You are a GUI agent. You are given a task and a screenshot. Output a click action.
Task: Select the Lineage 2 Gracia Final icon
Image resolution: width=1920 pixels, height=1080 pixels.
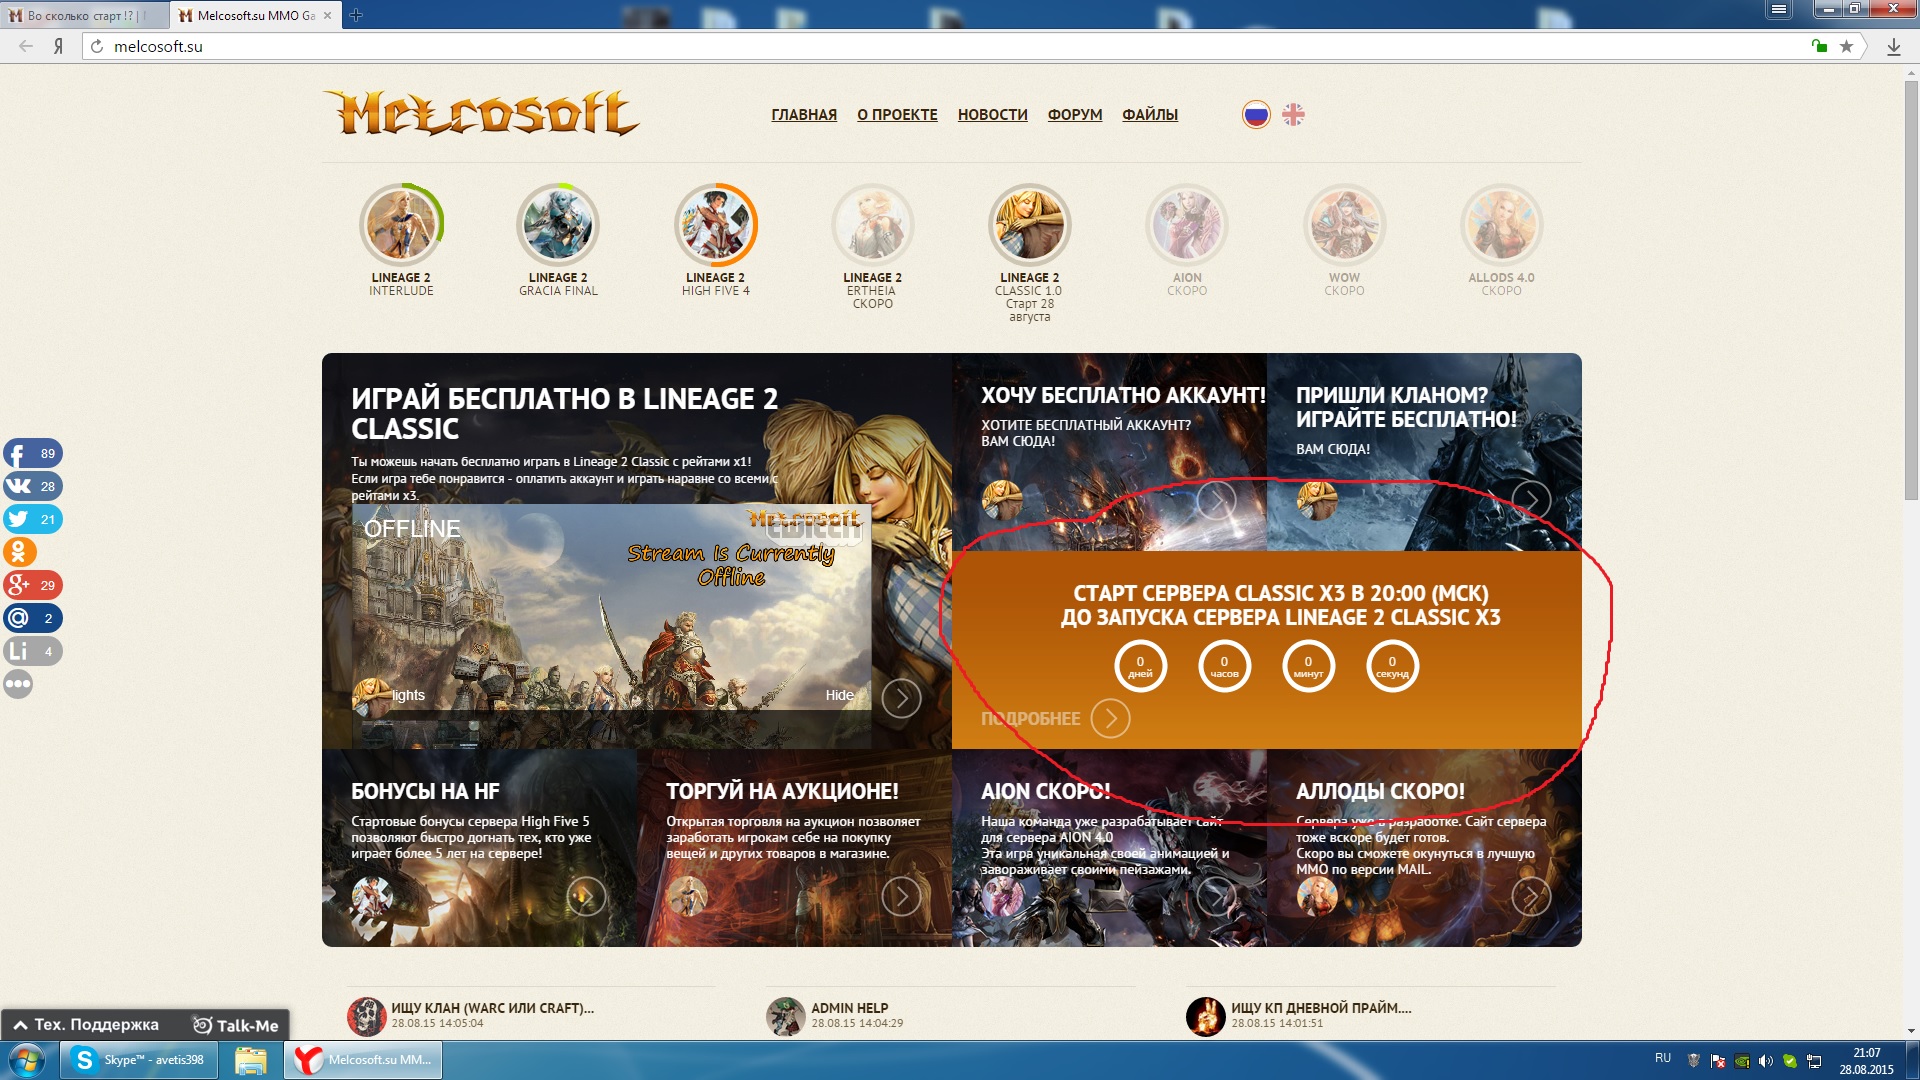point(558,225)
